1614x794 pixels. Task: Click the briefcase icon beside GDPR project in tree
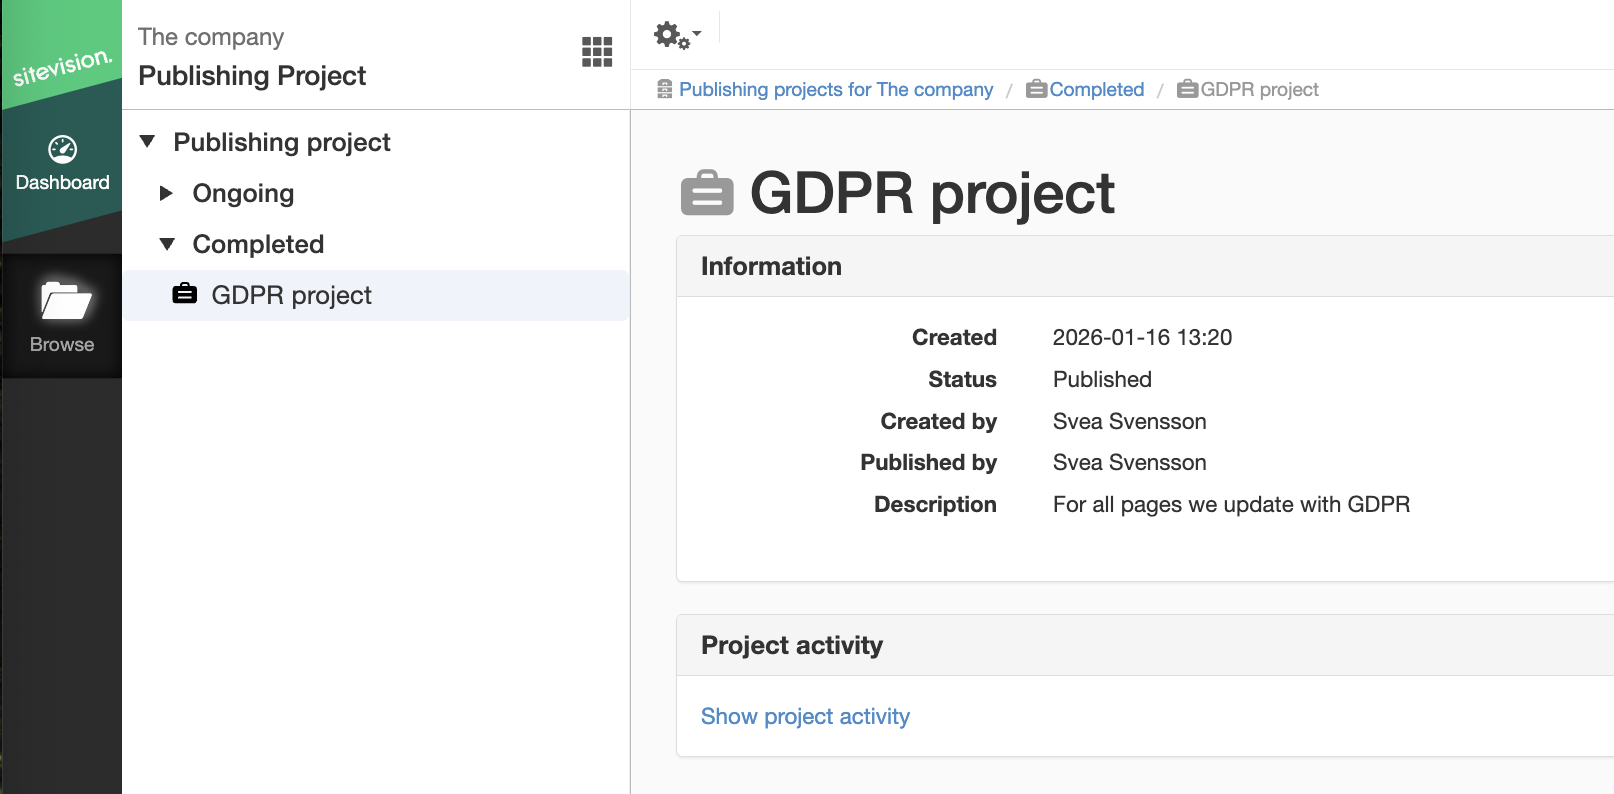(x=185, y=294)
